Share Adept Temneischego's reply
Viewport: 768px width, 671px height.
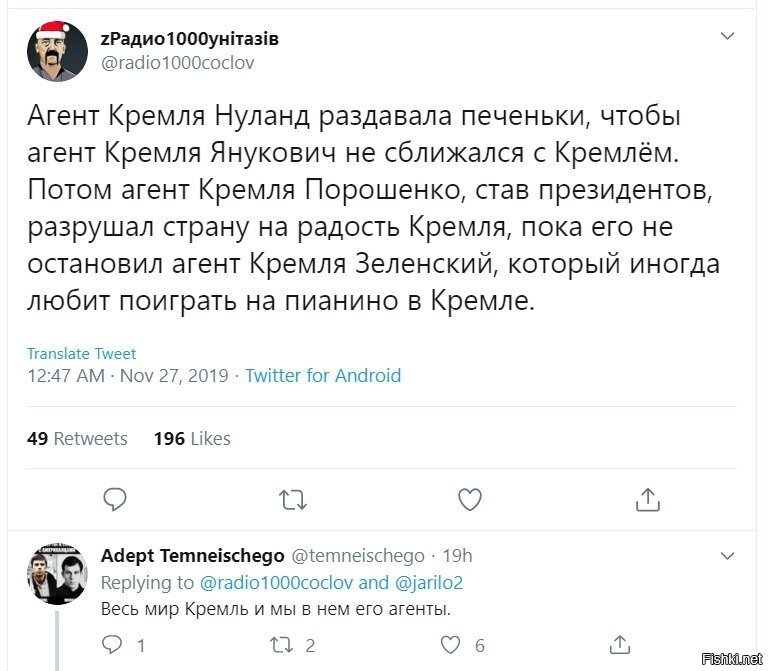click(619, 645)
